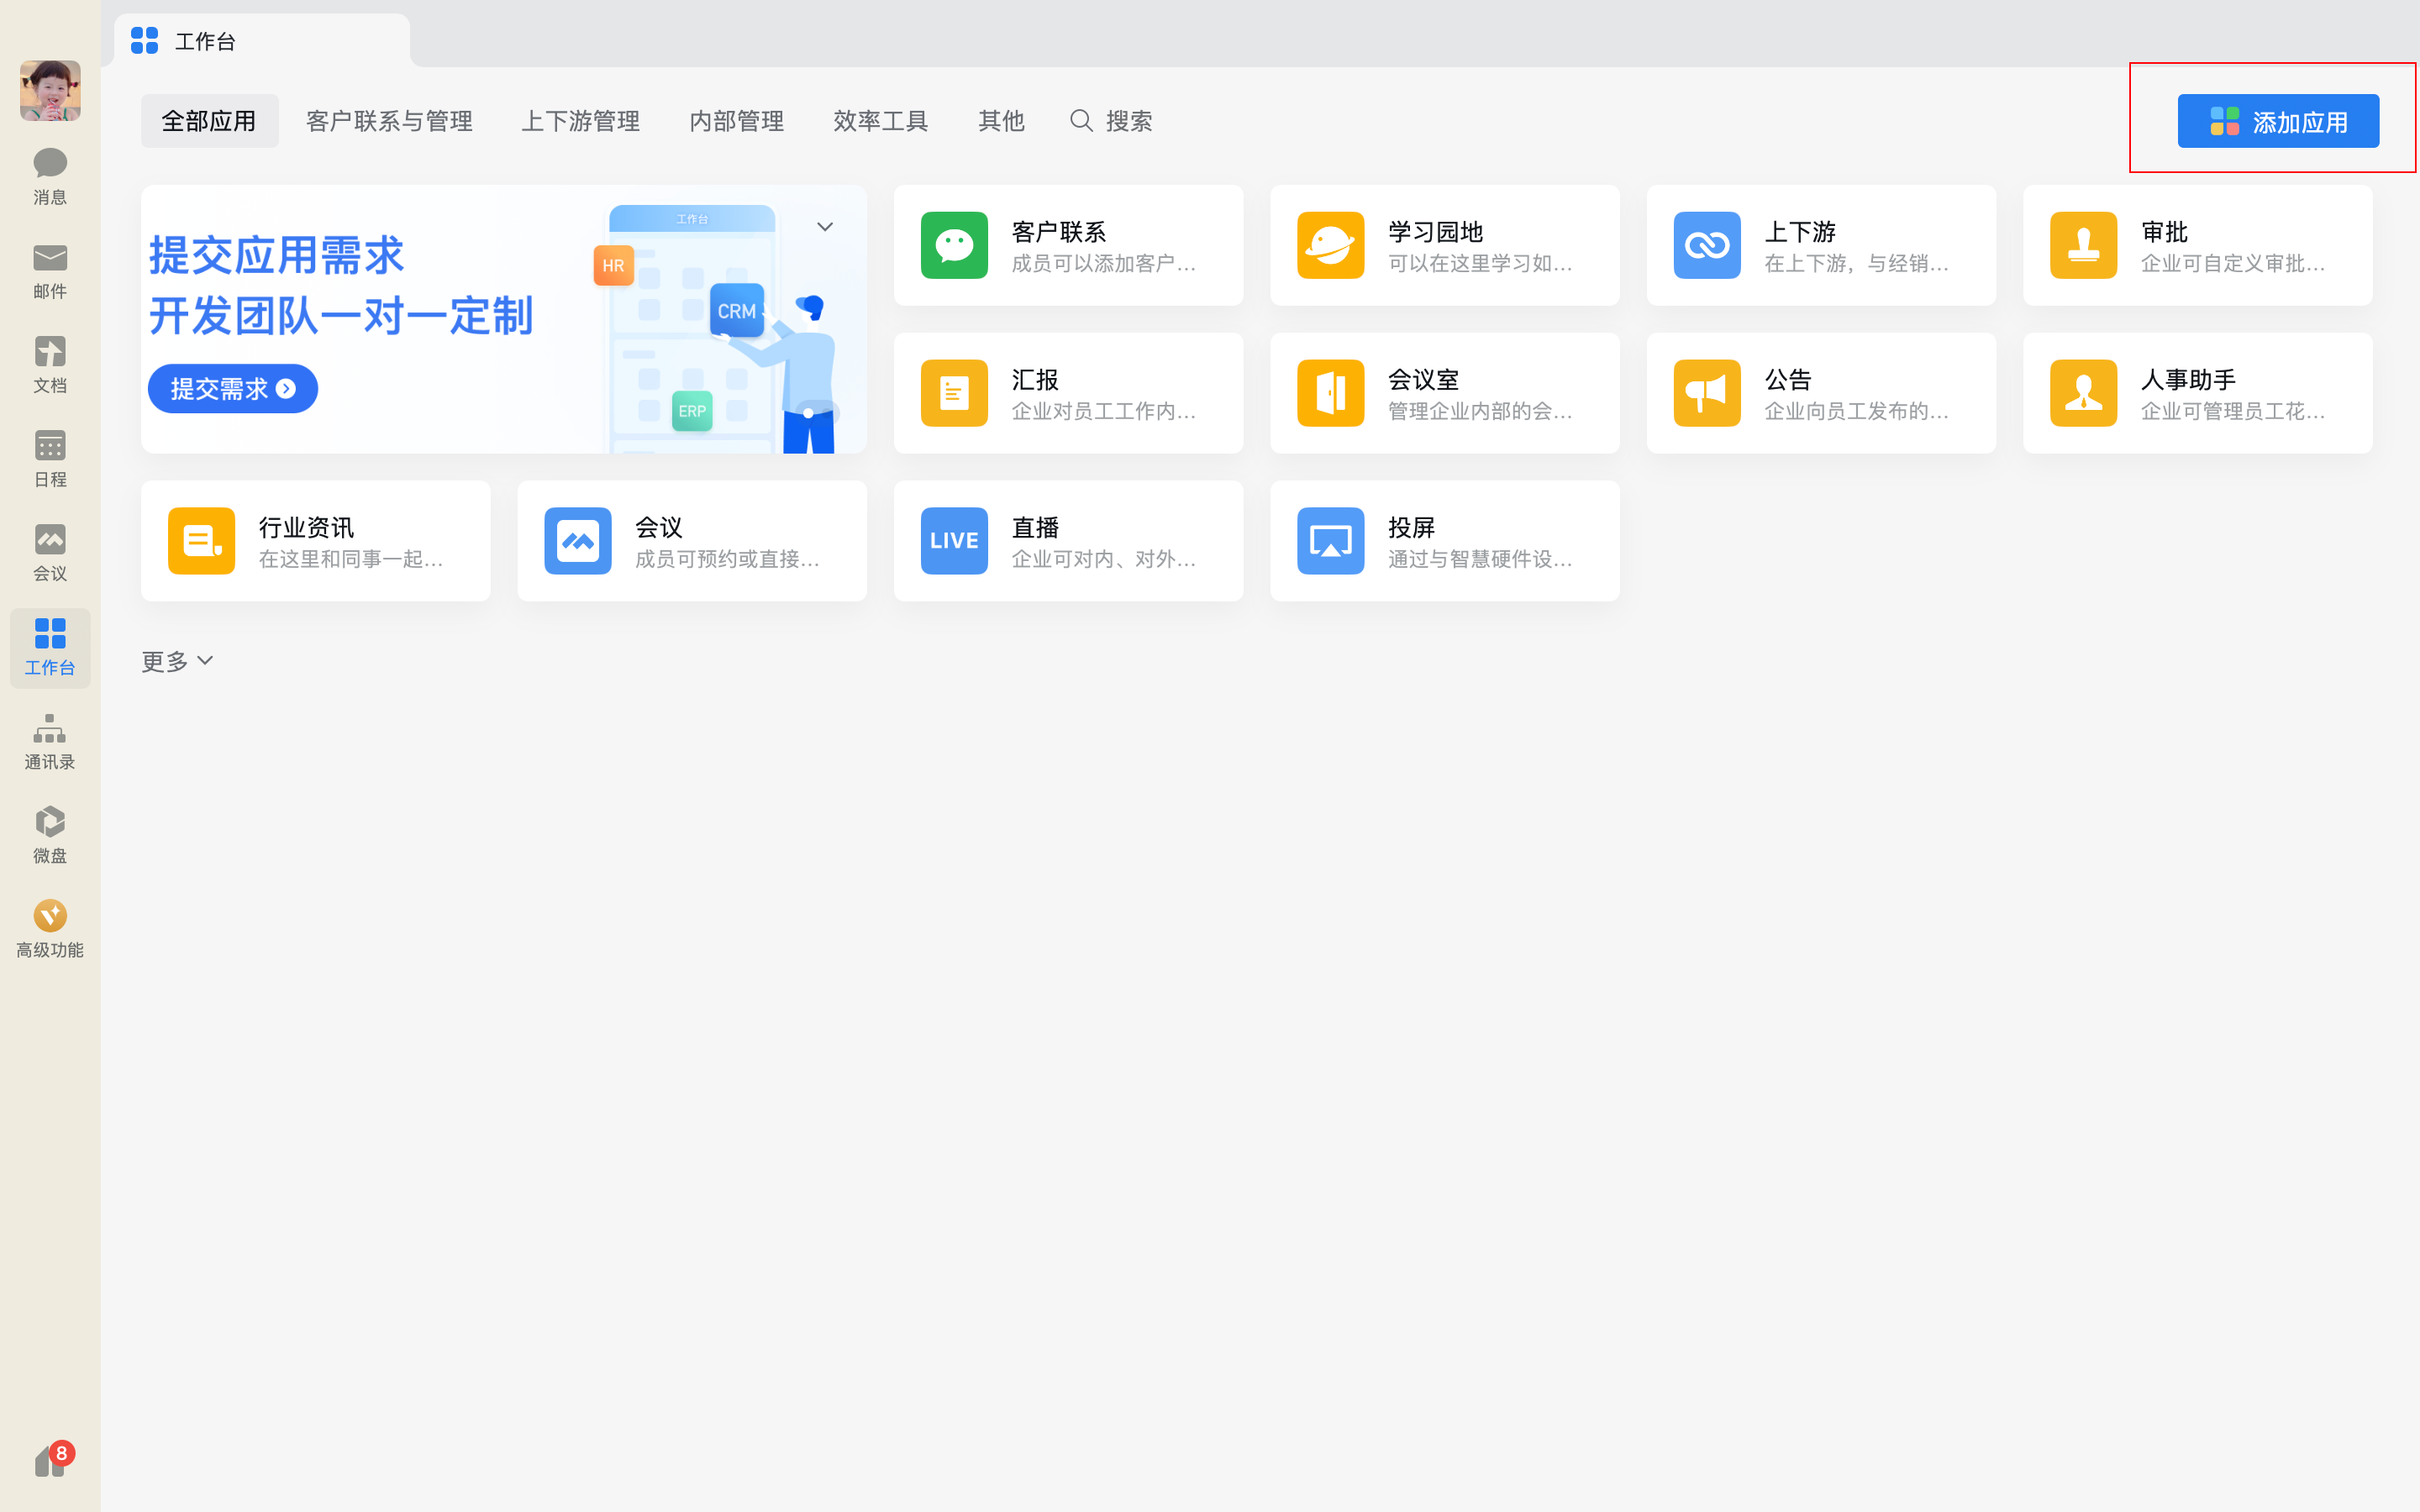
Task: Open the Screen Cast (投屏) app
Action: [1444, 541]
